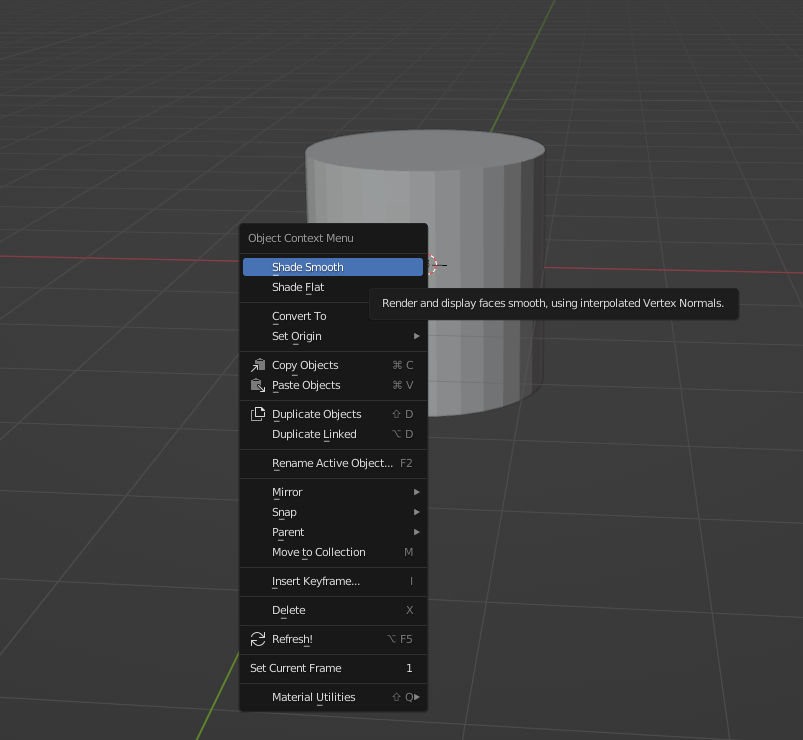Choose Shade Smooth from the context menu
This screenshot has width=803, height=740.
tap(333, 267)
